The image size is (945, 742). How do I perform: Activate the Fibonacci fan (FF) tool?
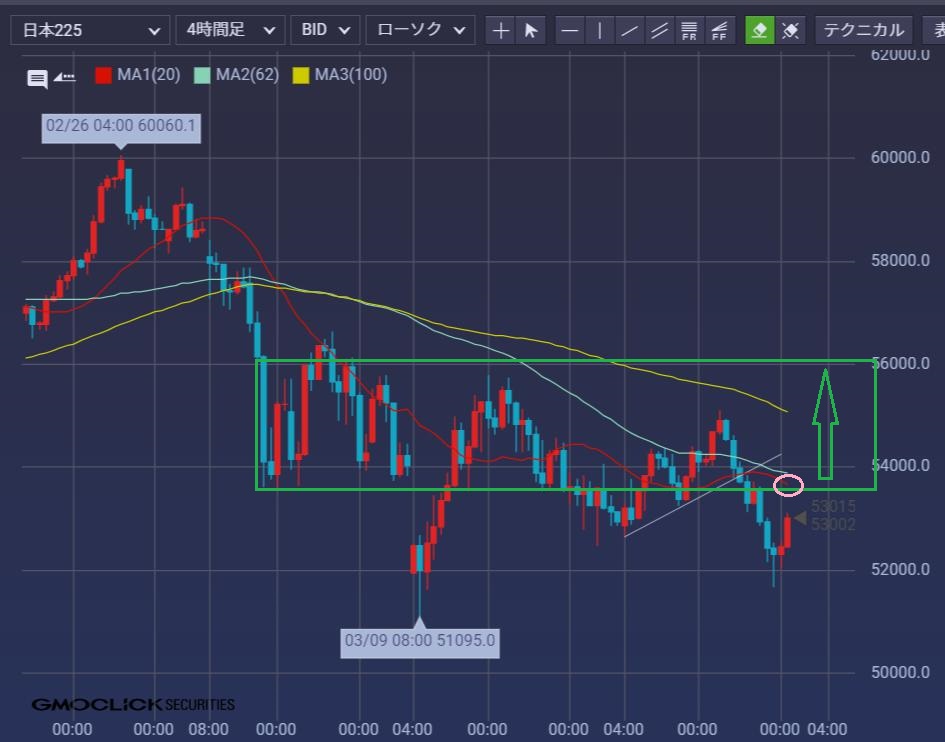tap(718, 30)
